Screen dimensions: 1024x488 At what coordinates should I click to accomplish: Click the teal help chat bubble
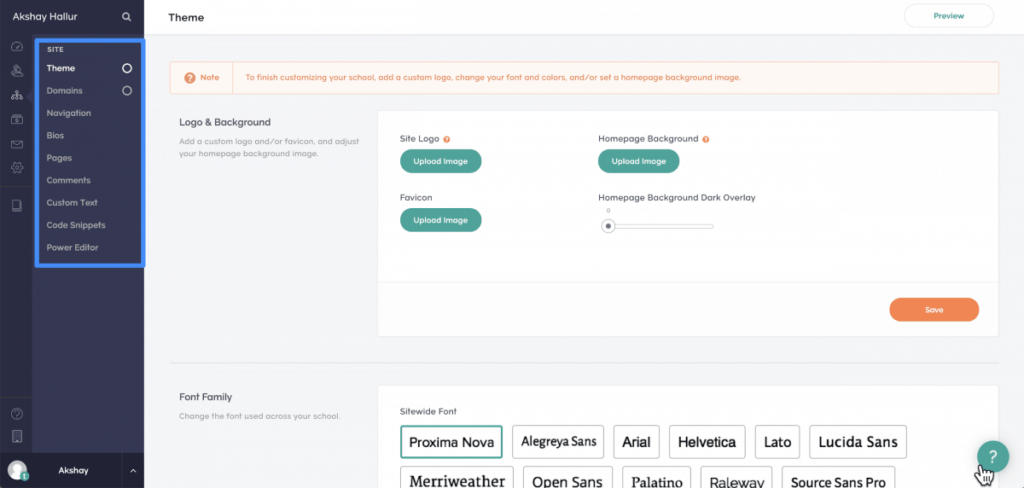(993, 456)
